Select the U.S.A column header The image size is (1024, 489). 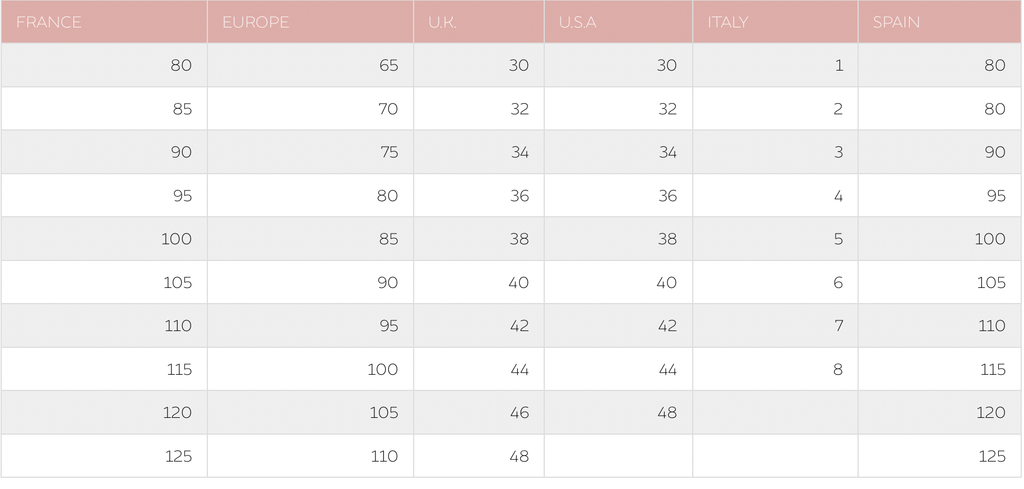tap(578, 22)
